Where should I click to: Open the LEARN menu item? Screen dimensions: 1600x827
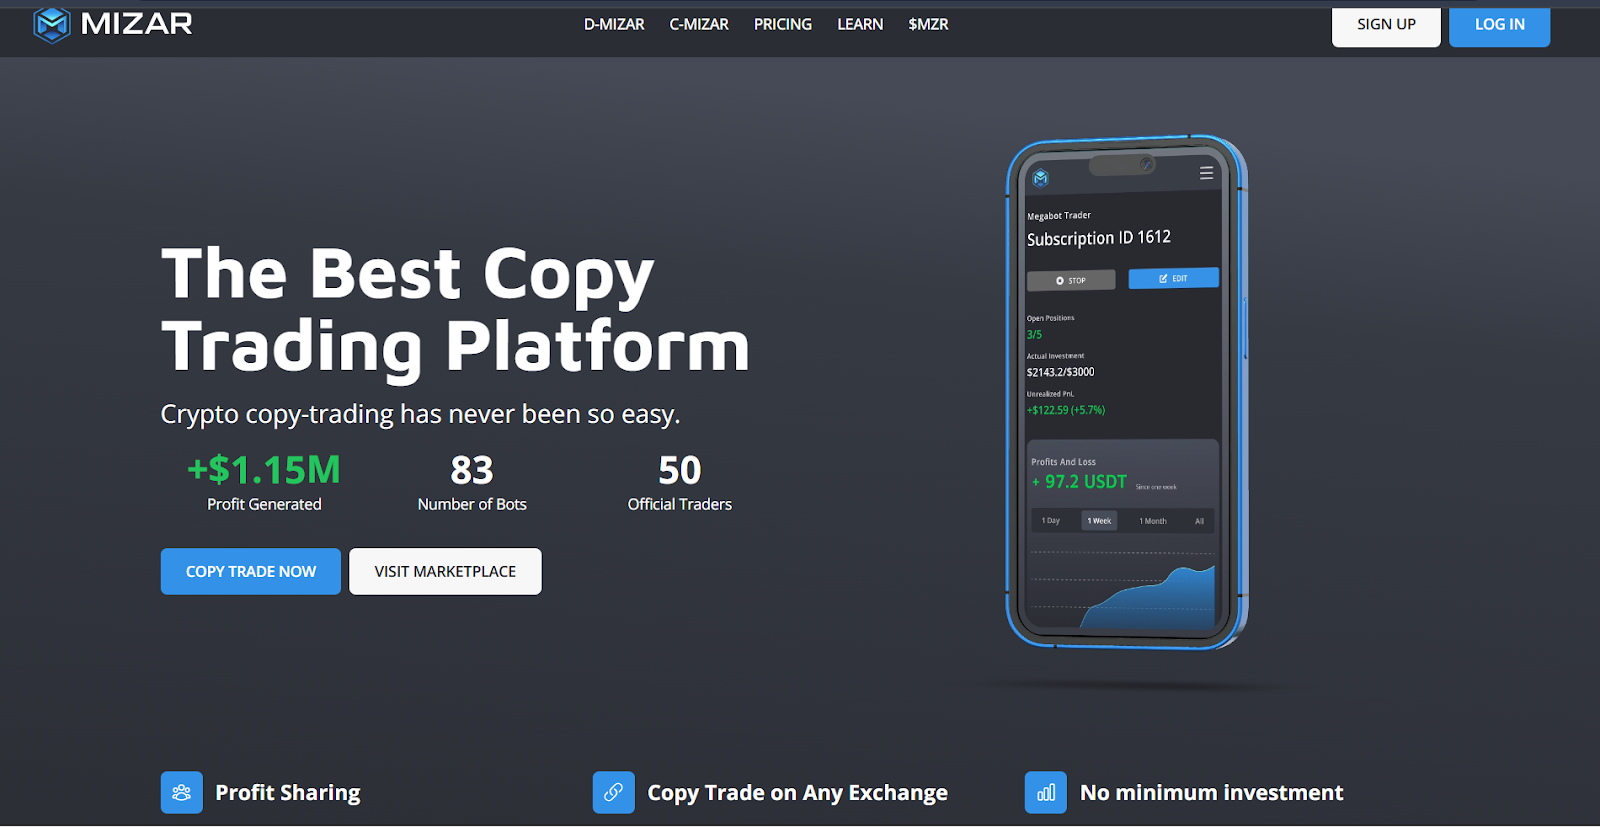coord(860,24)
